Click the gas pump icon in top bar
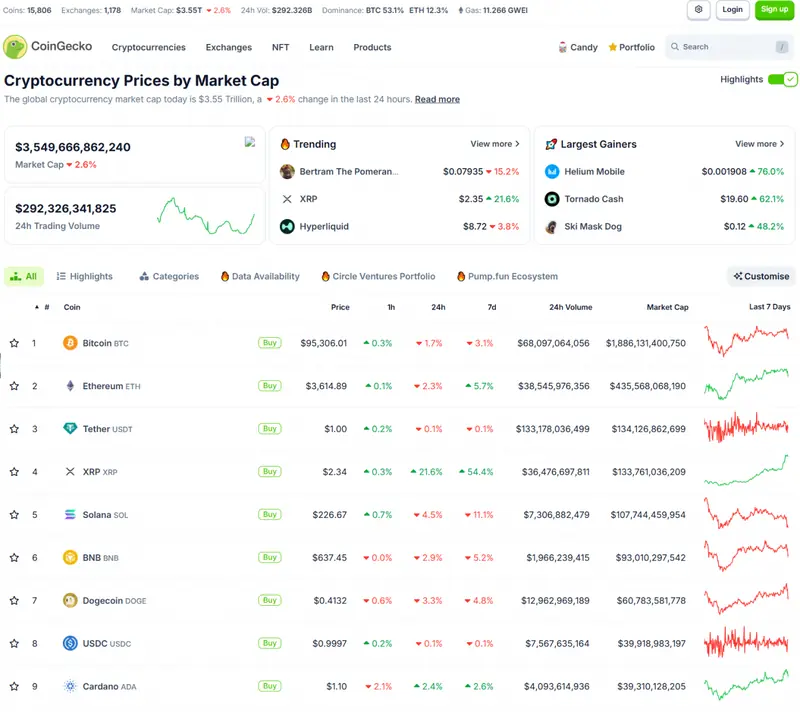The width and height of the screenshot is (800, 712). [x=461, y=10]
